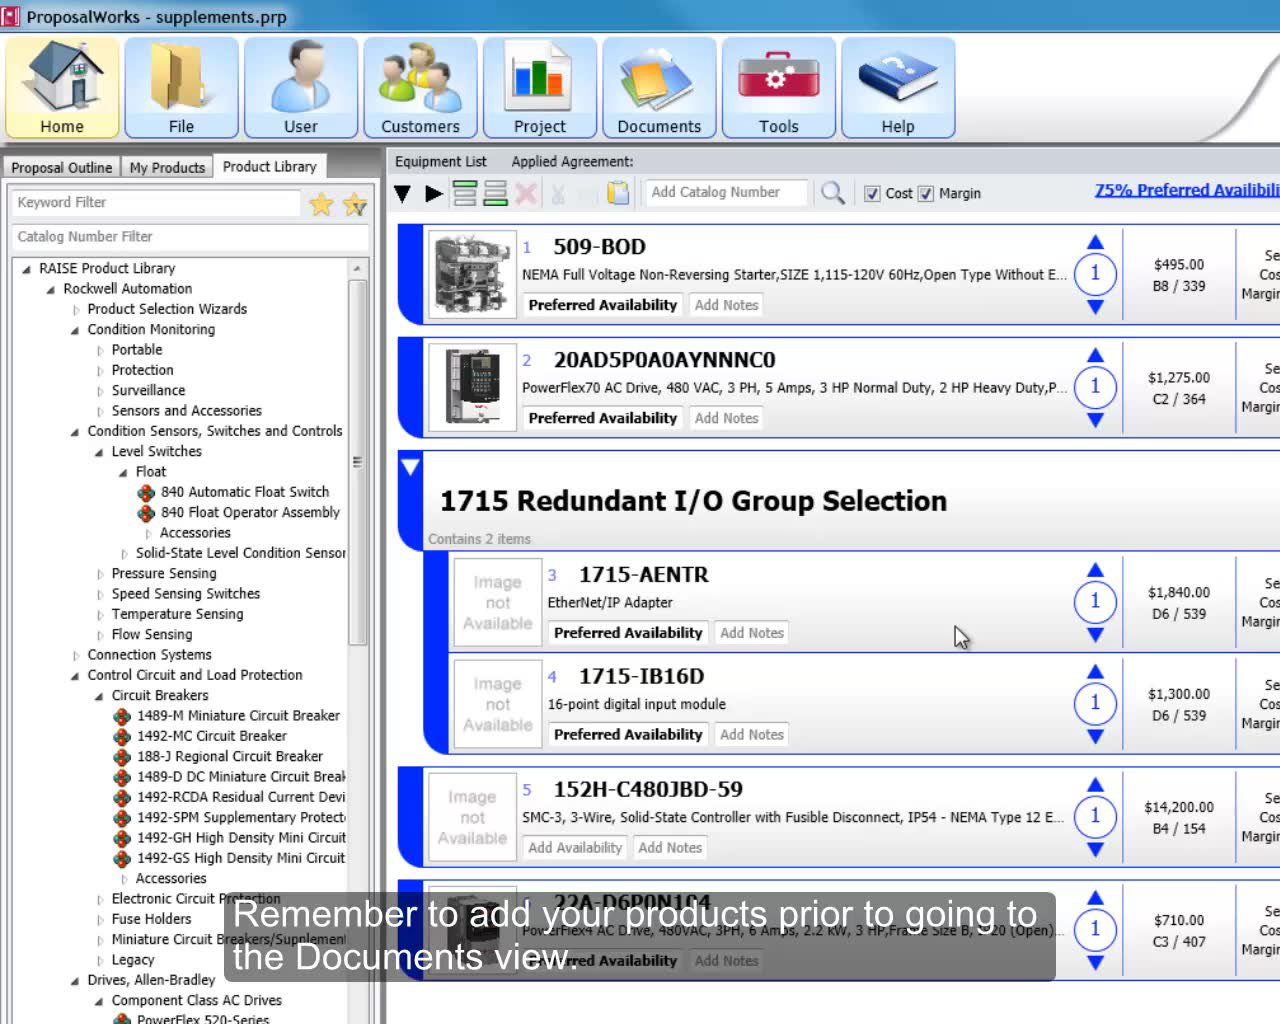
Task: Open the Project chart button
Action: pyautogui.click(x=540, y=88)
